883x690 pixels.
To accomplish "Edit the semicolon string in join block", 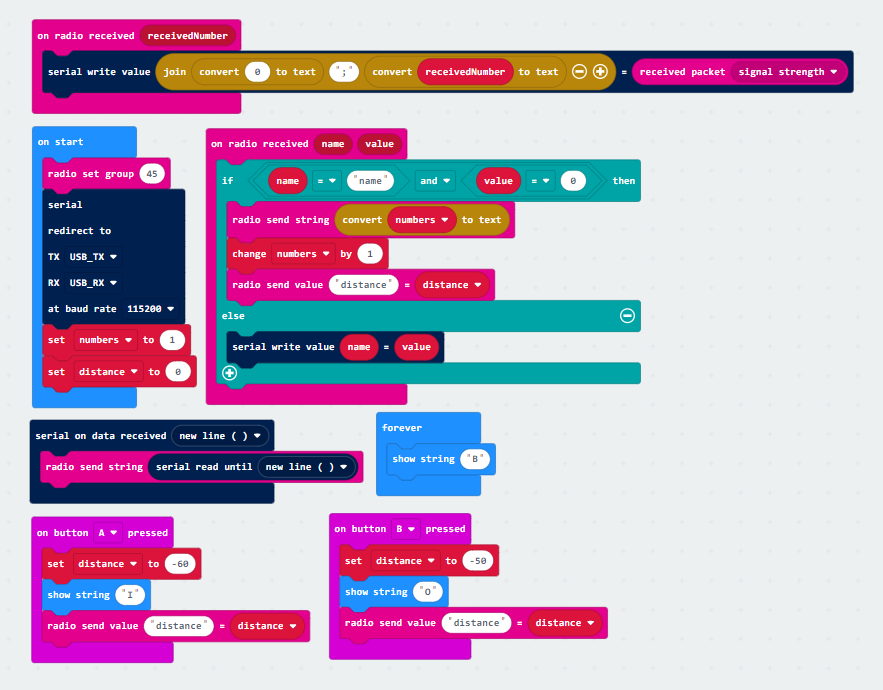I will click(x=344, y=72).
